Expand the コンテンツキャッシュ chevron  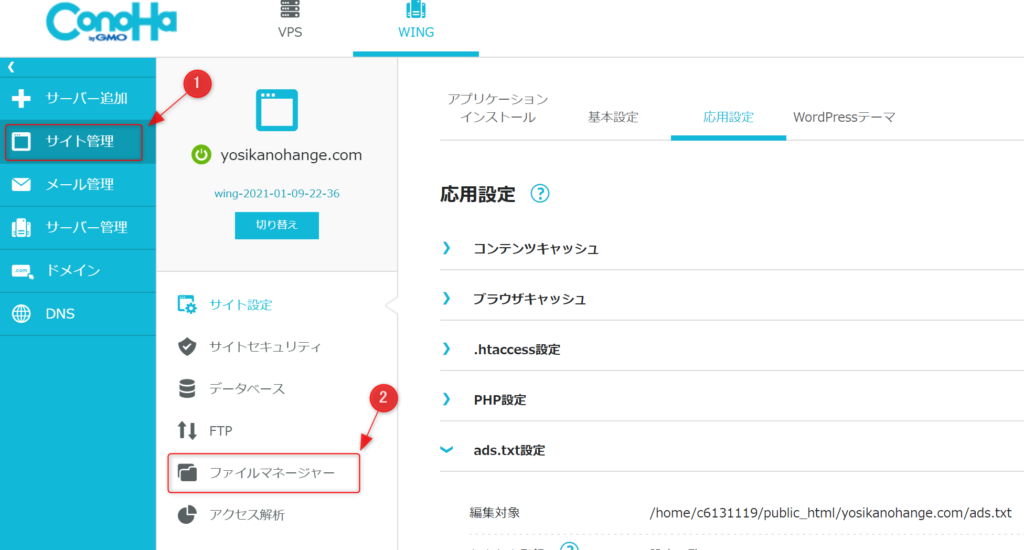pos(447,248)
